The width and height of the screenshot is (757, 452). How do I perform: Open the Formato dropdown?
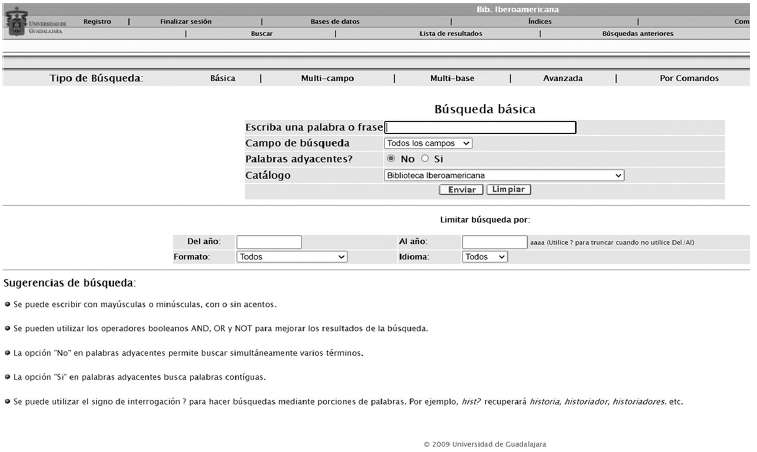coord(292,257)
